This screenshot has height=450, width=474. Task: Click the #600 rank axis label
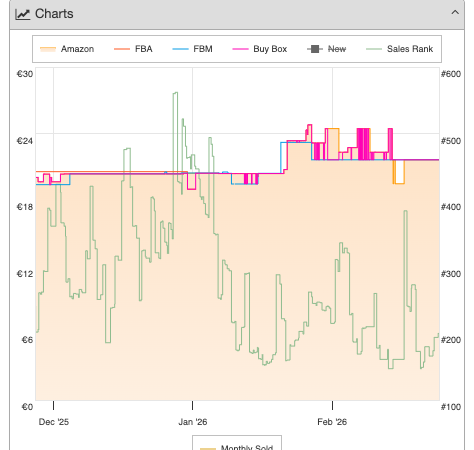pyautogui.click(x=451, y=74)
